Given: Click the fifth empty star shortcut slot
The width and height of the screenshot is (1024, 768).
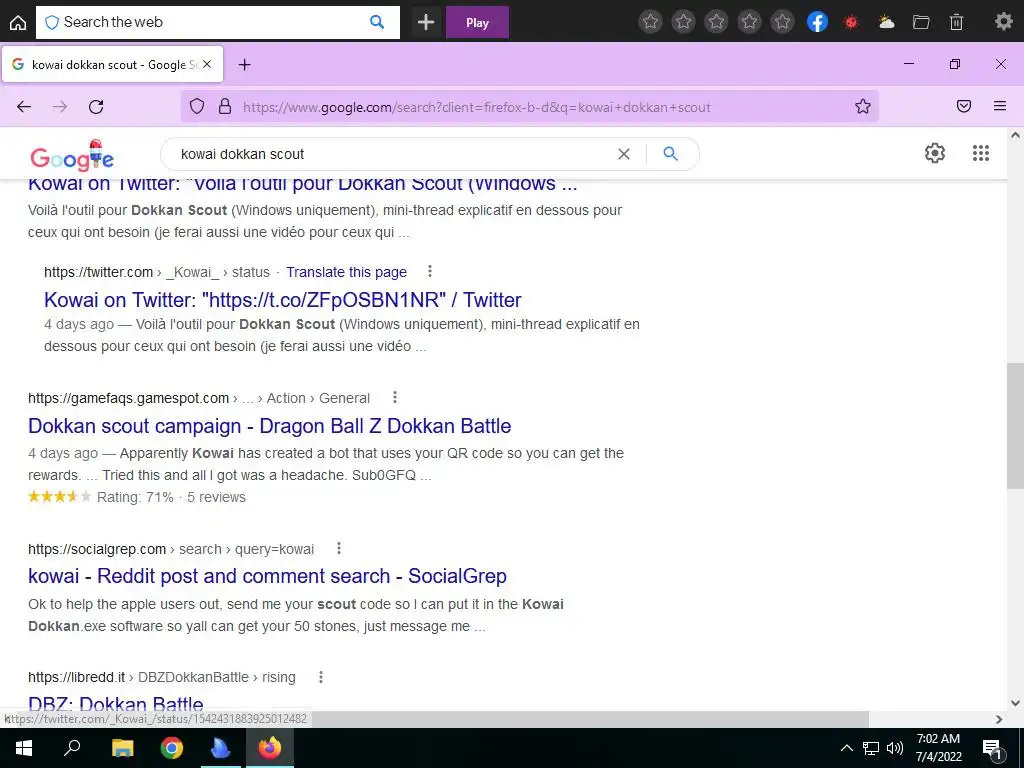Looking at the screenshot, I should (x=782, y=22).
